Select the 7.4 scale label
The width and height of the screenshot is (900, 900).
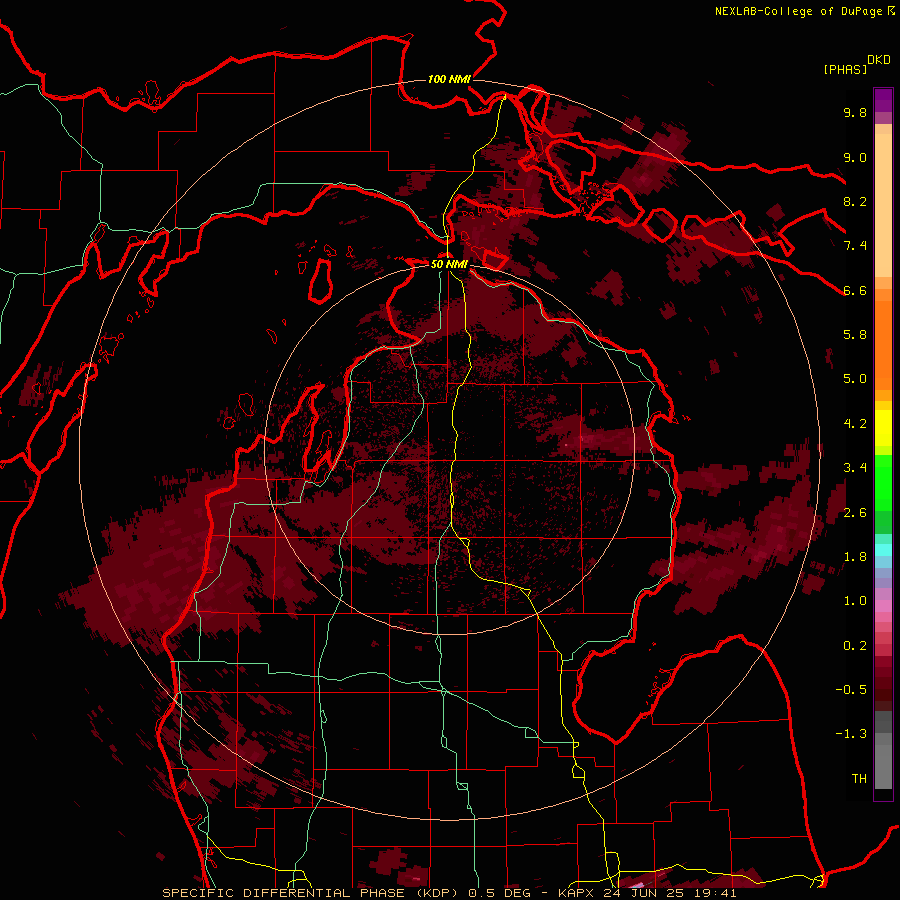(855, 246)
